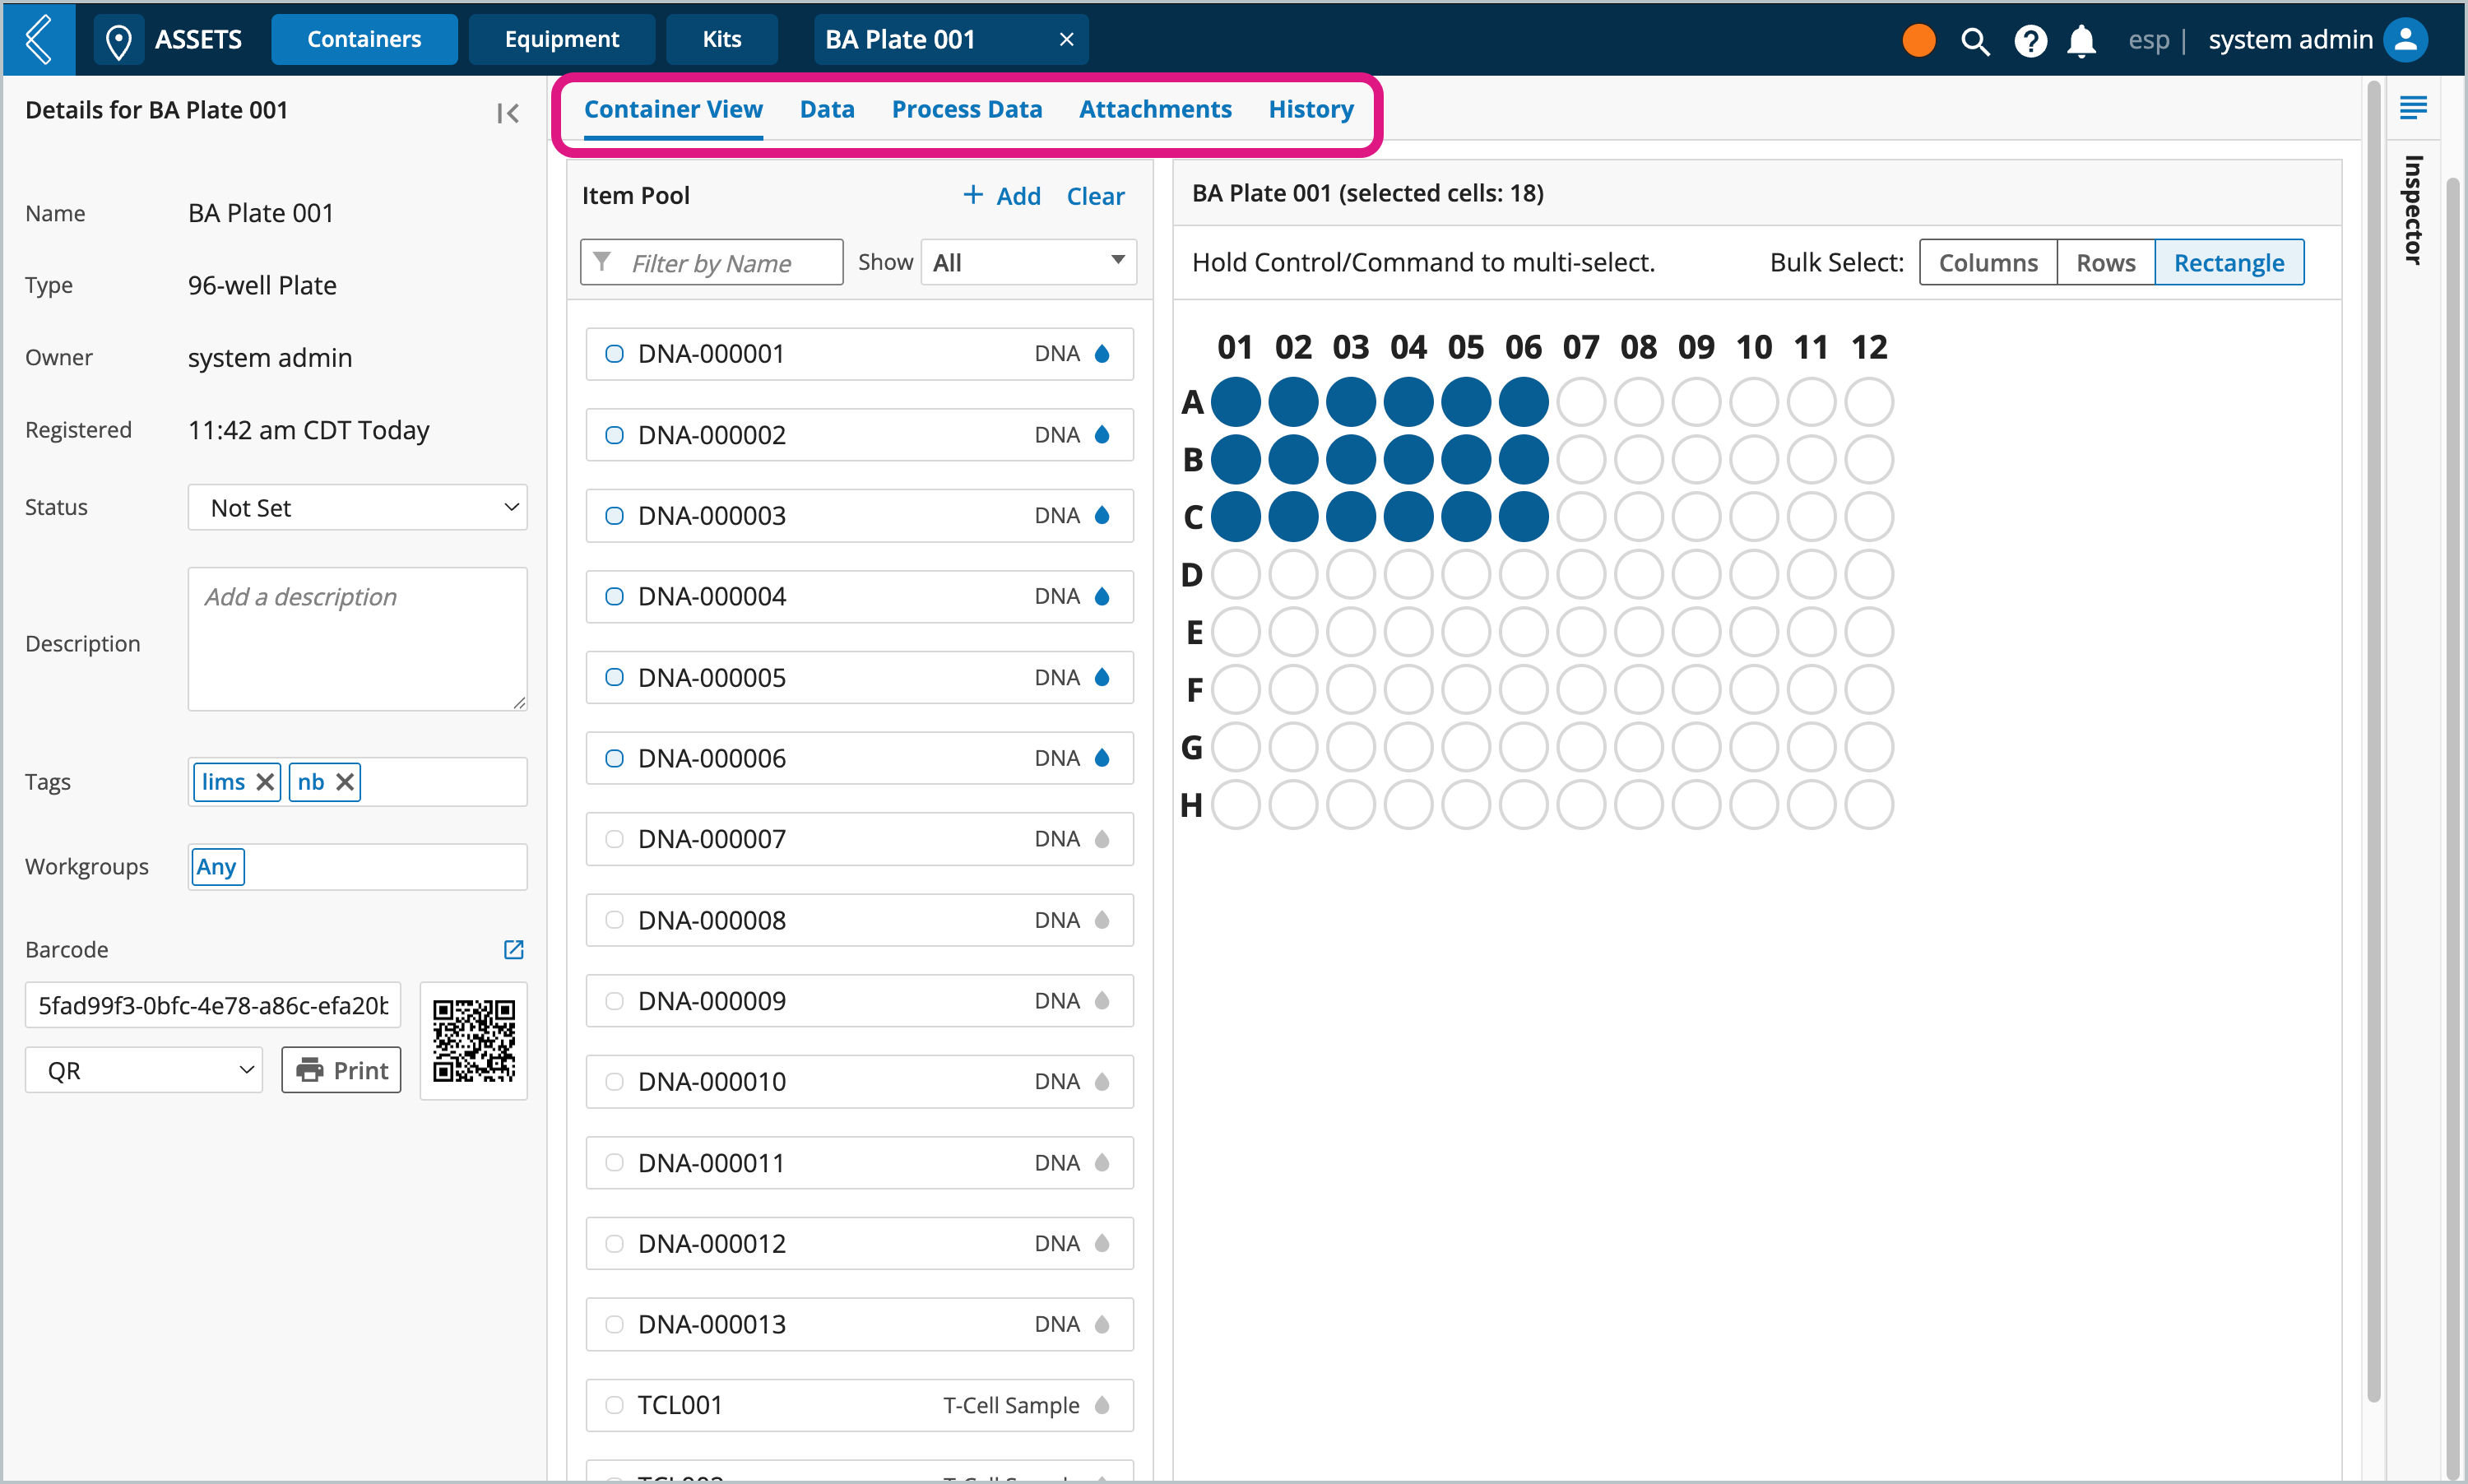Open the History tab
The height and width of the screenshot is (1484, 2468).
[x=1310, y=109]
